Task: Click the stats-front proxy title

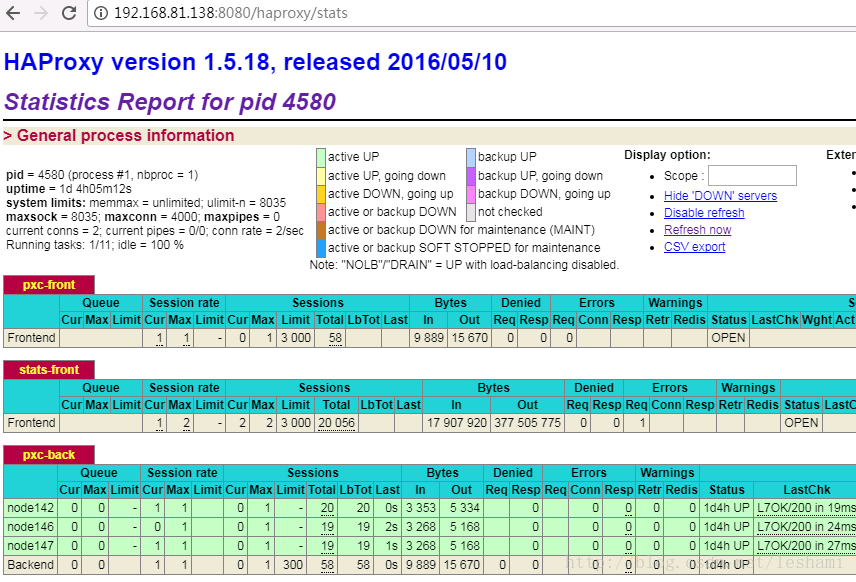Action: click(x=49, y=370)
